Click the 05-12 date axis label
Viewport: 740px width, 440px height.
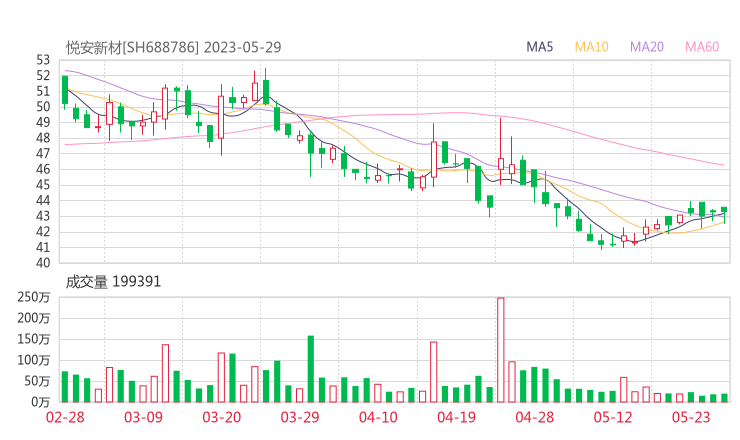(x=613, y=417)
